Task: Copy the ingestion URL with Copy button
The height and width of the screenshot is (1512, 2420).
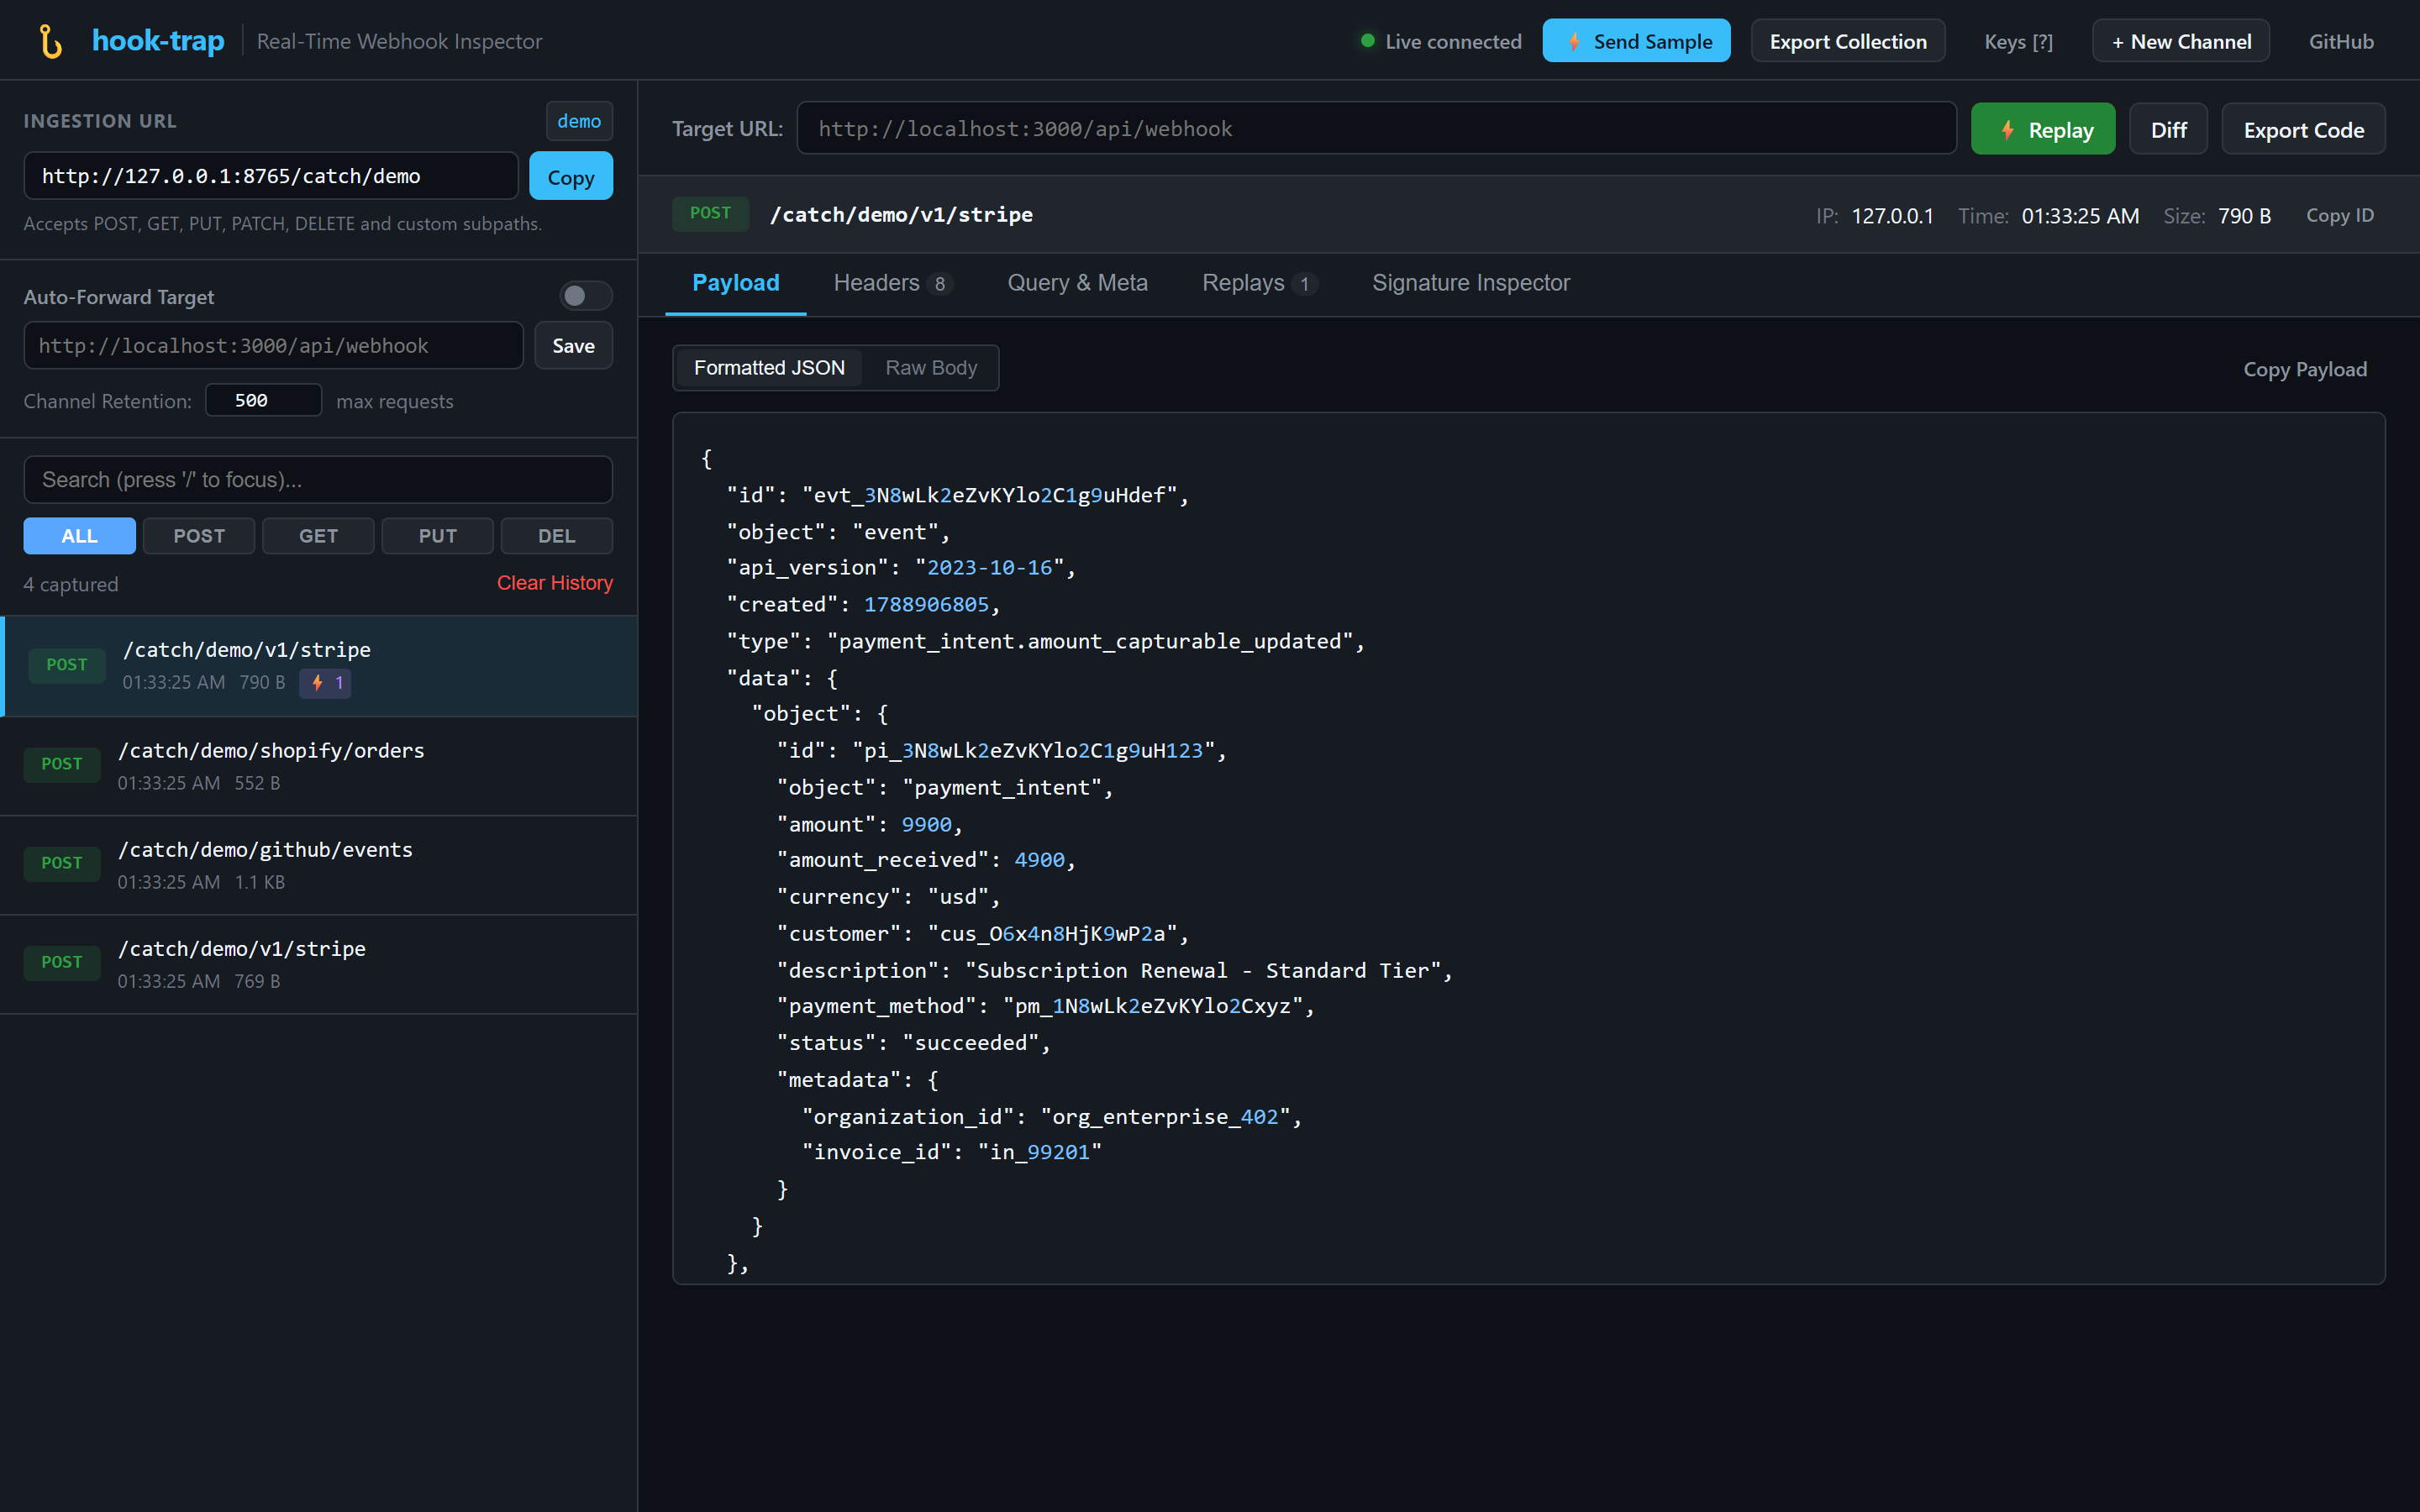Action: 571,176
